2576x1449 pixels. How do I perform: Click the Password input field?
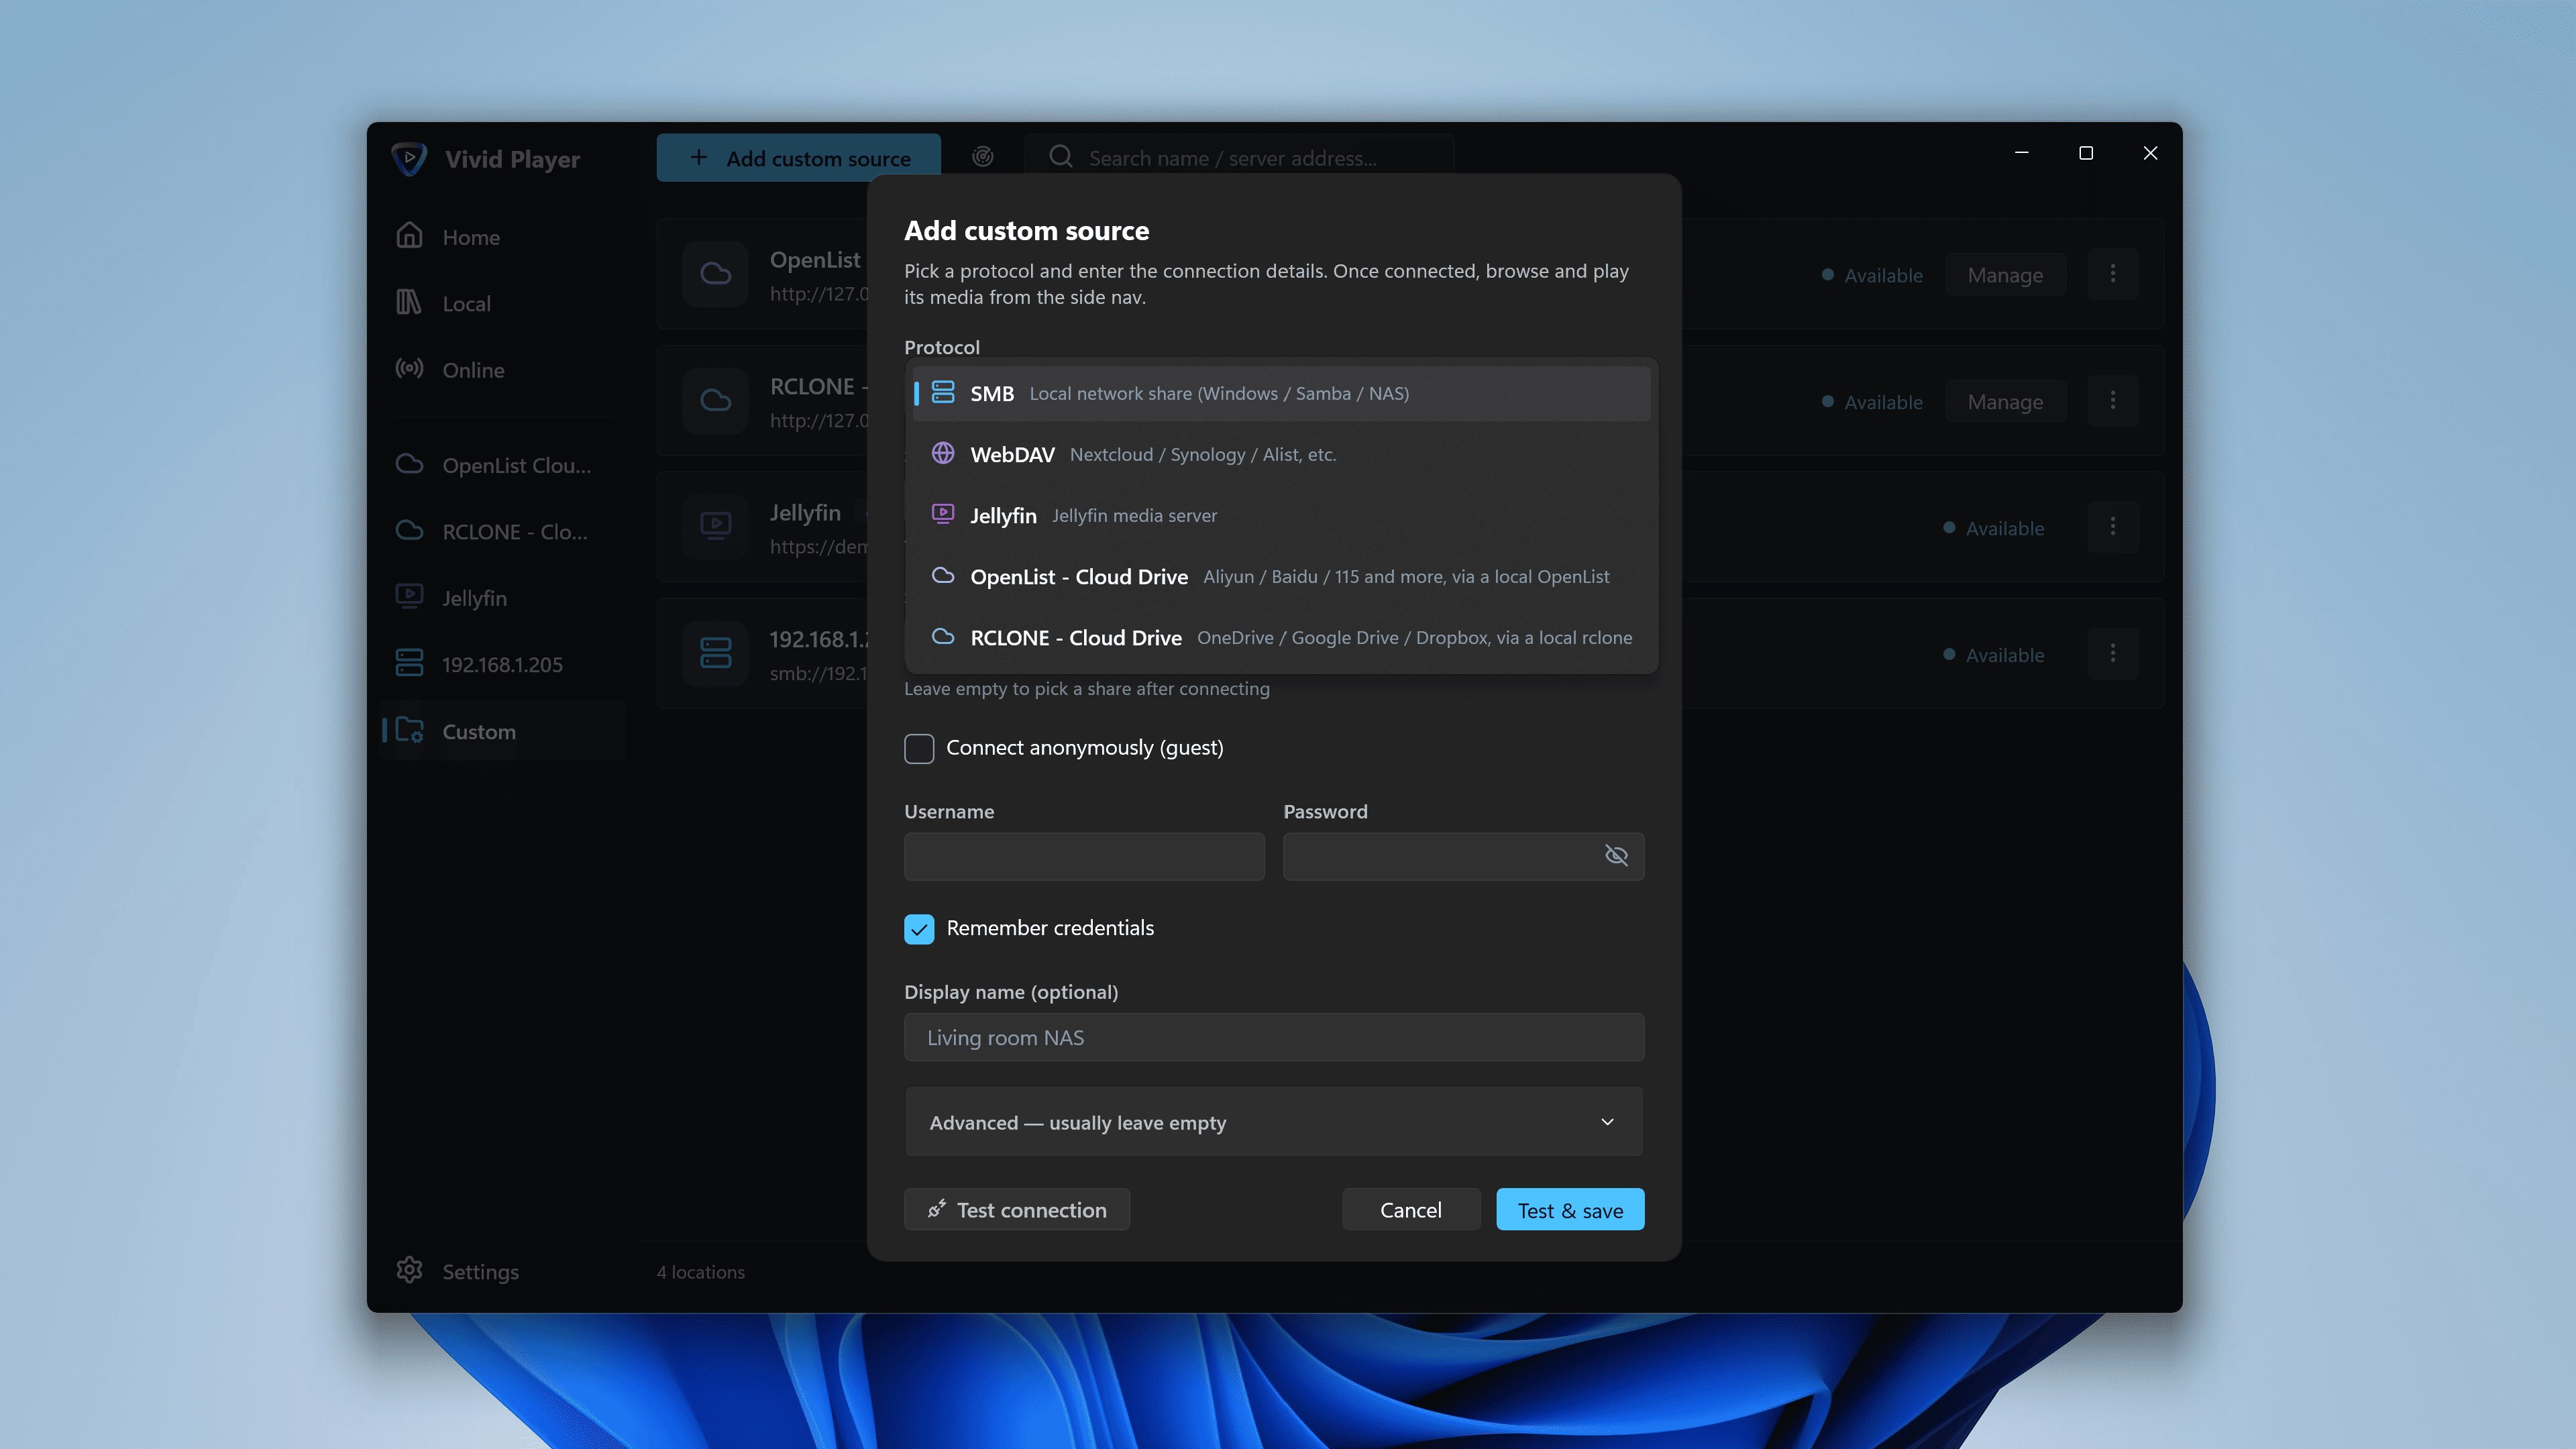point(1463,856)
